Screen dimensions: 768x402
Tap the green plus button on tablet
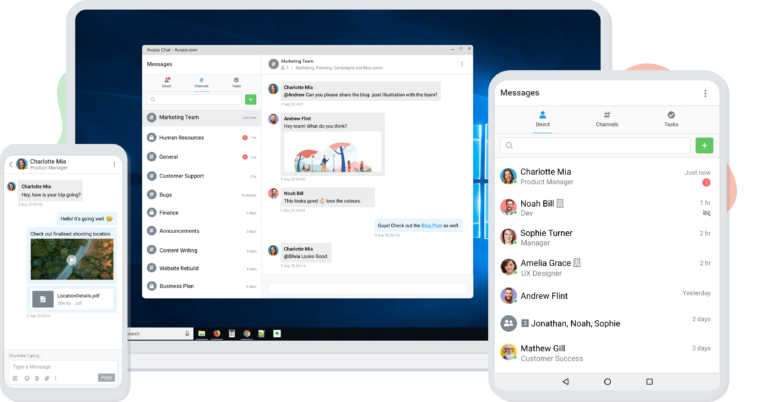[704, 145]
